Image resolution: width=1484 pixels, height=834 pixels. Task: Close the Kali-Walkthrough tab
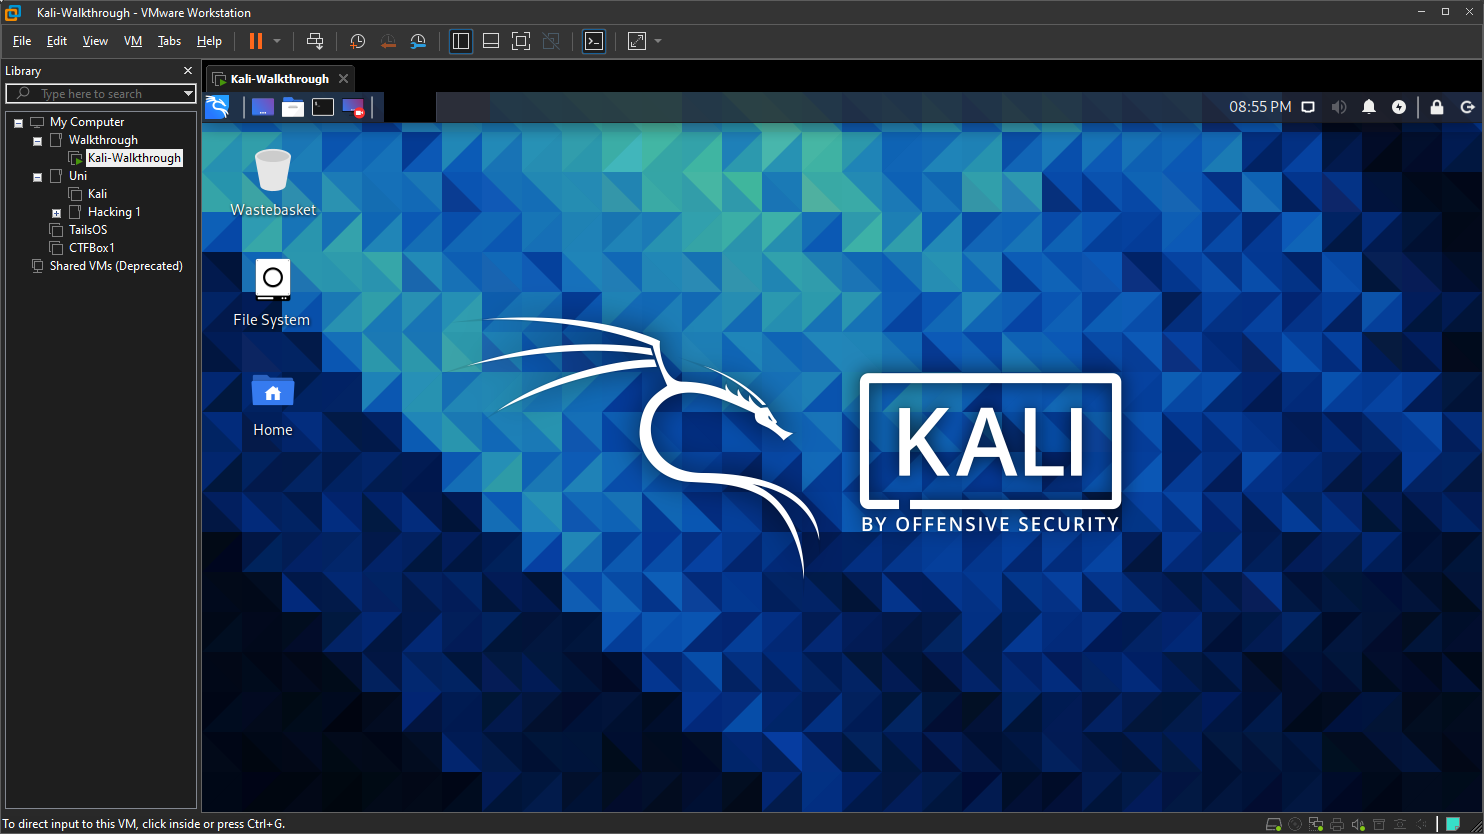pyautogui.click(x=343, y=78)
